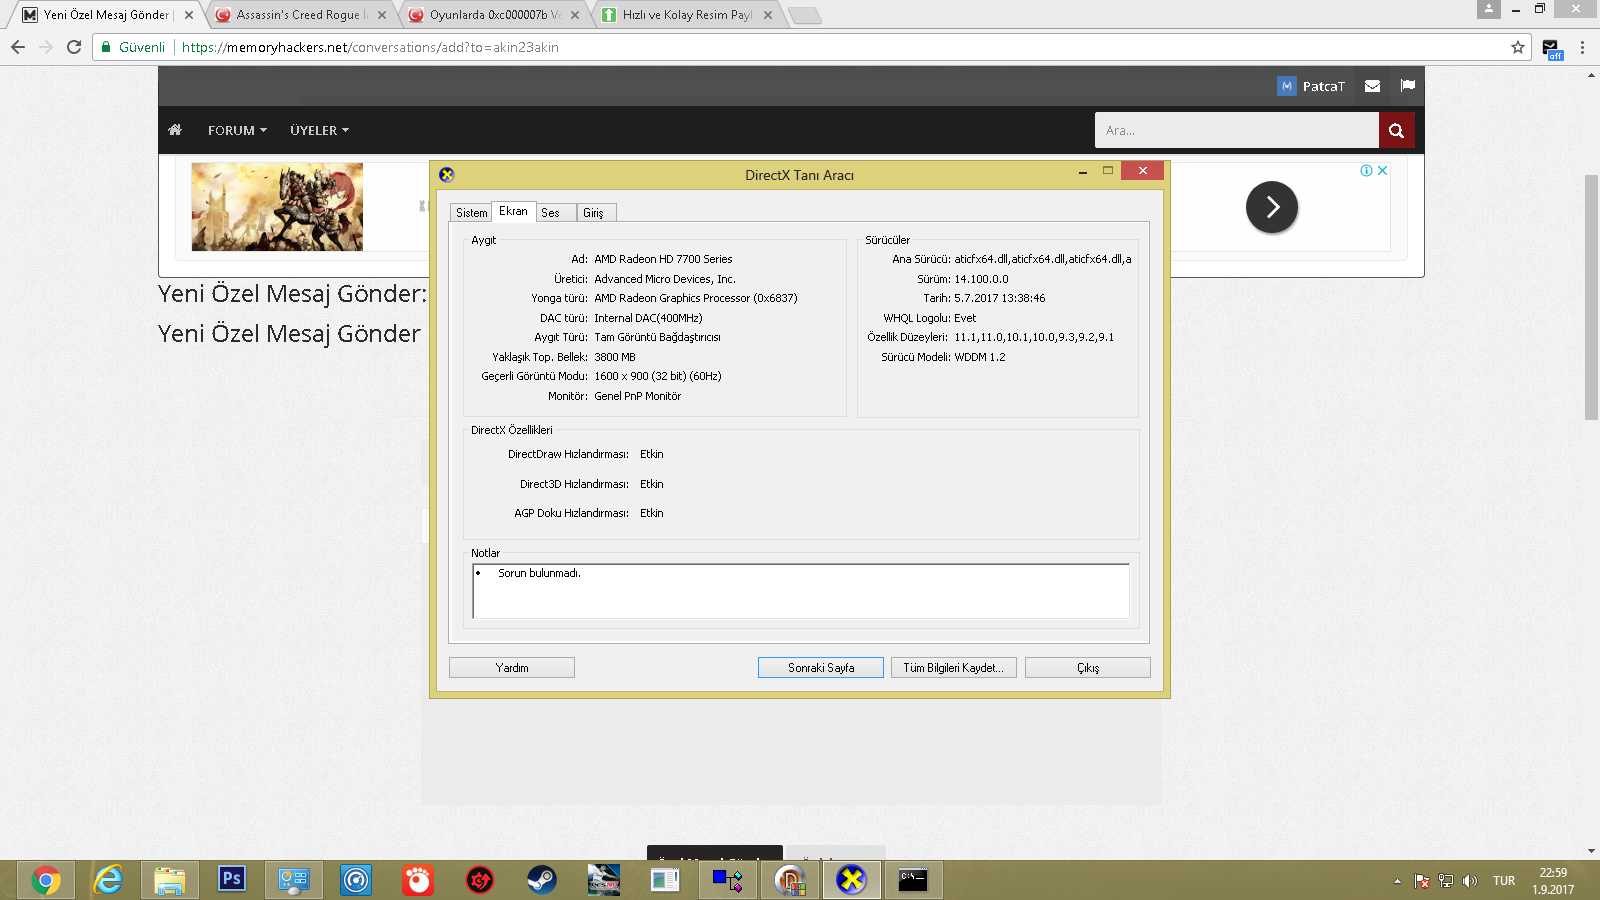The height and width of the screenshot is (900, 1600).
Task: Open the Command Prompt taskbar icon
Action: pos(913,880)
